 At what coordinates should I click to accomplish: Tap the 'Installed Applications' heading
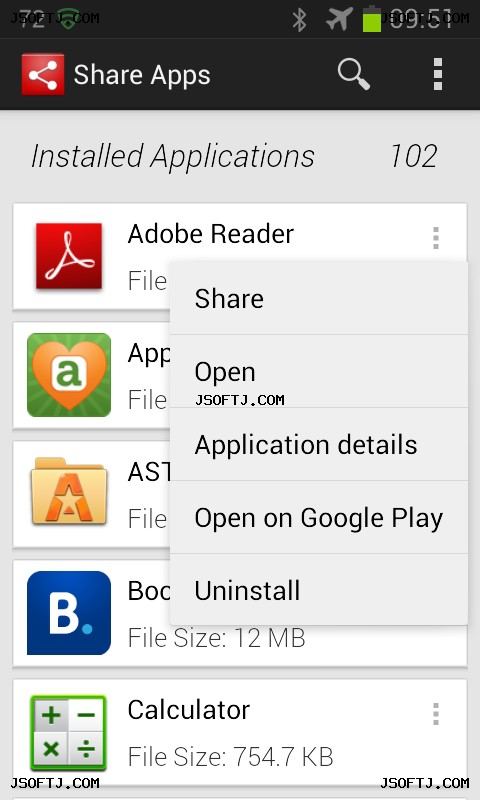click(x=173, y=156)
